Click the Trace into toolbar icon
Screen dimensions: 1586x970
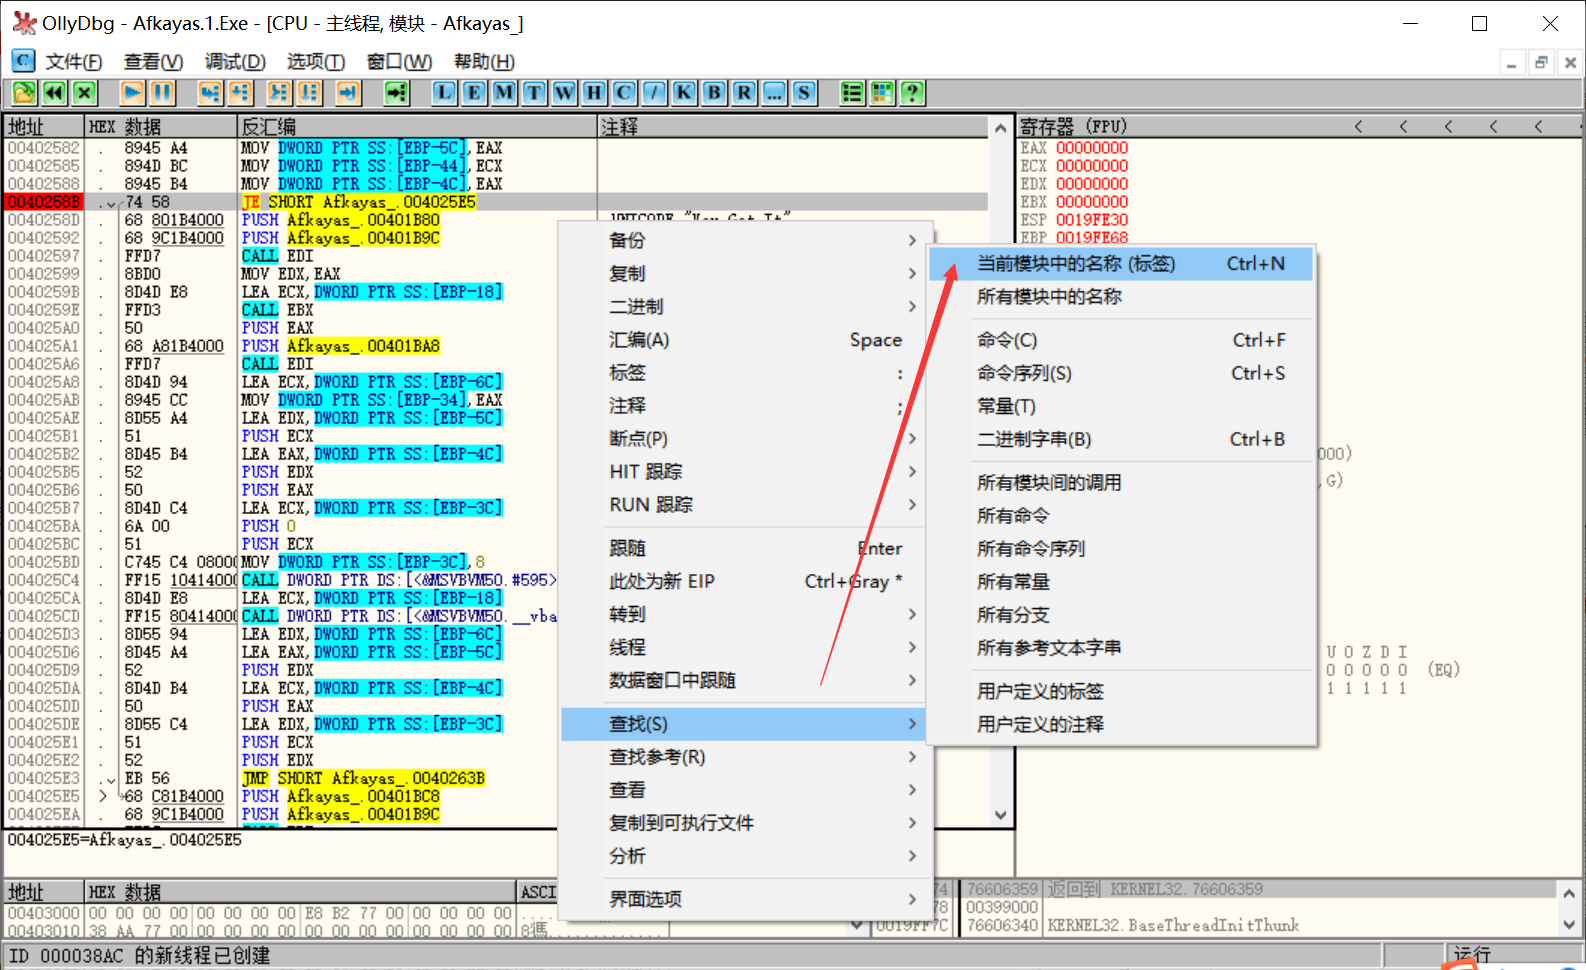(x=279, y=93)
